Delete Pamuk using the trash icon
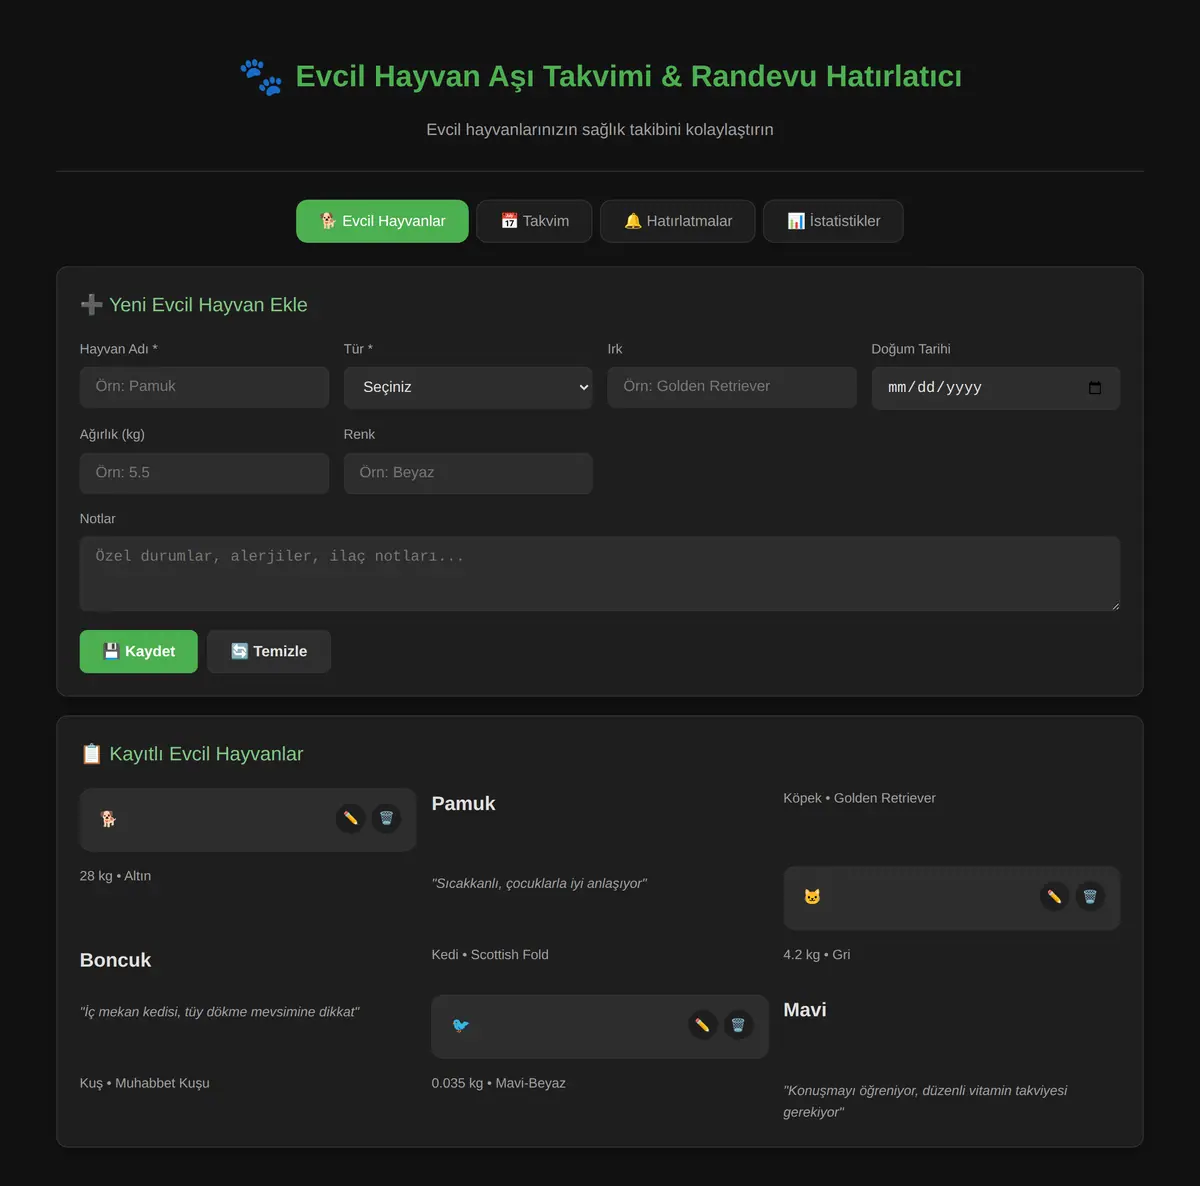The image size is (1200, 1186). [x=386, y=819]
